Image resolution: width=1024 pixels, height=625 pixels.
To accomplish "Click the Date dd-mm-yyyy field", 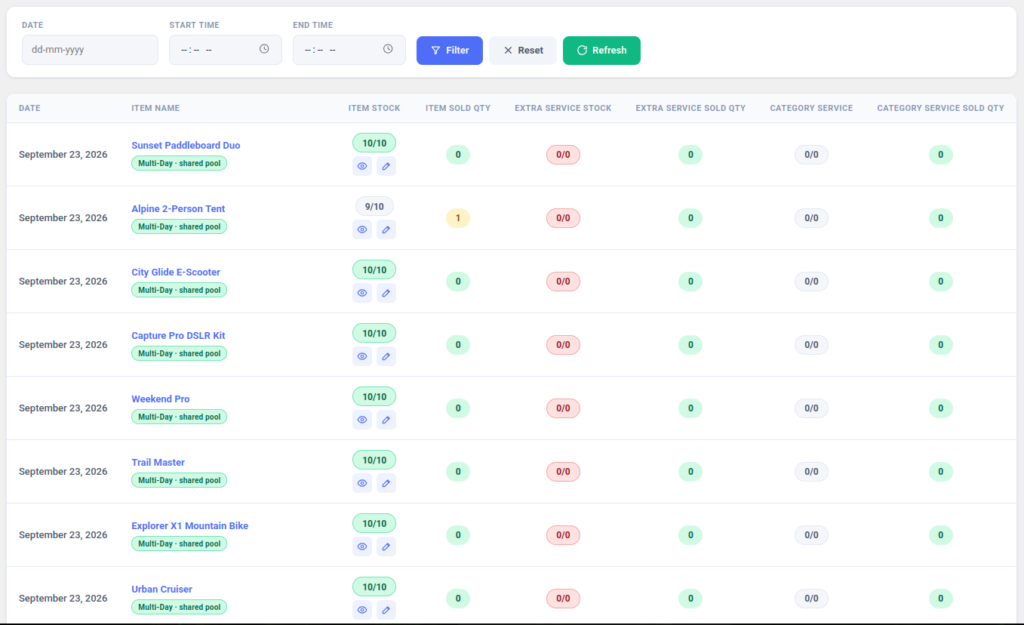I will (x=90, y=50).
